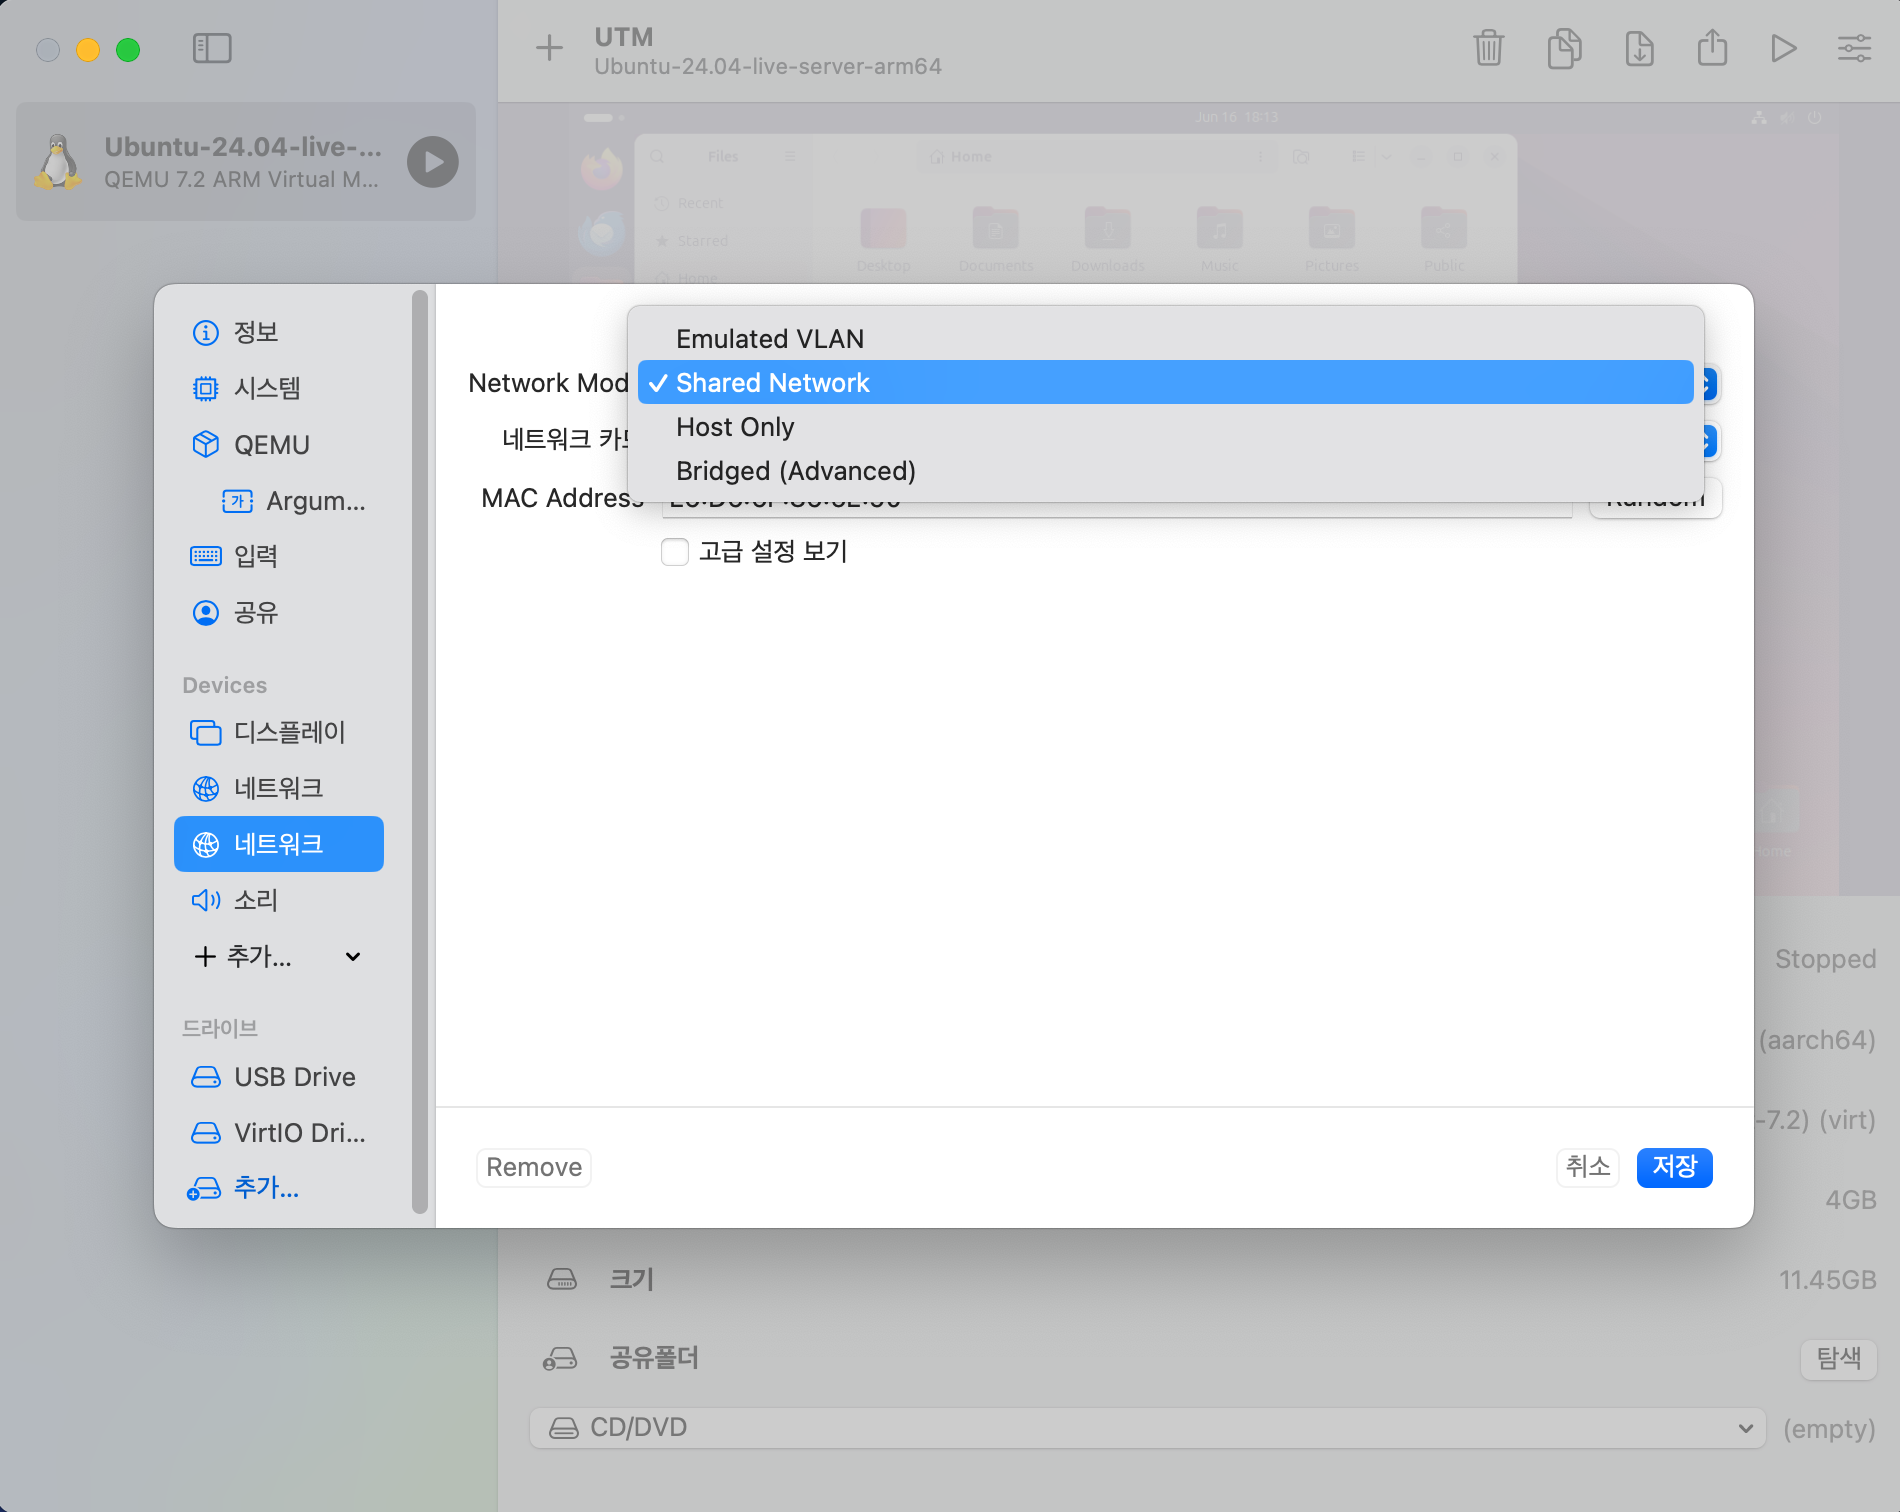
Task: Move the VM with the document arrow icon
Action: click(1639, 48)
